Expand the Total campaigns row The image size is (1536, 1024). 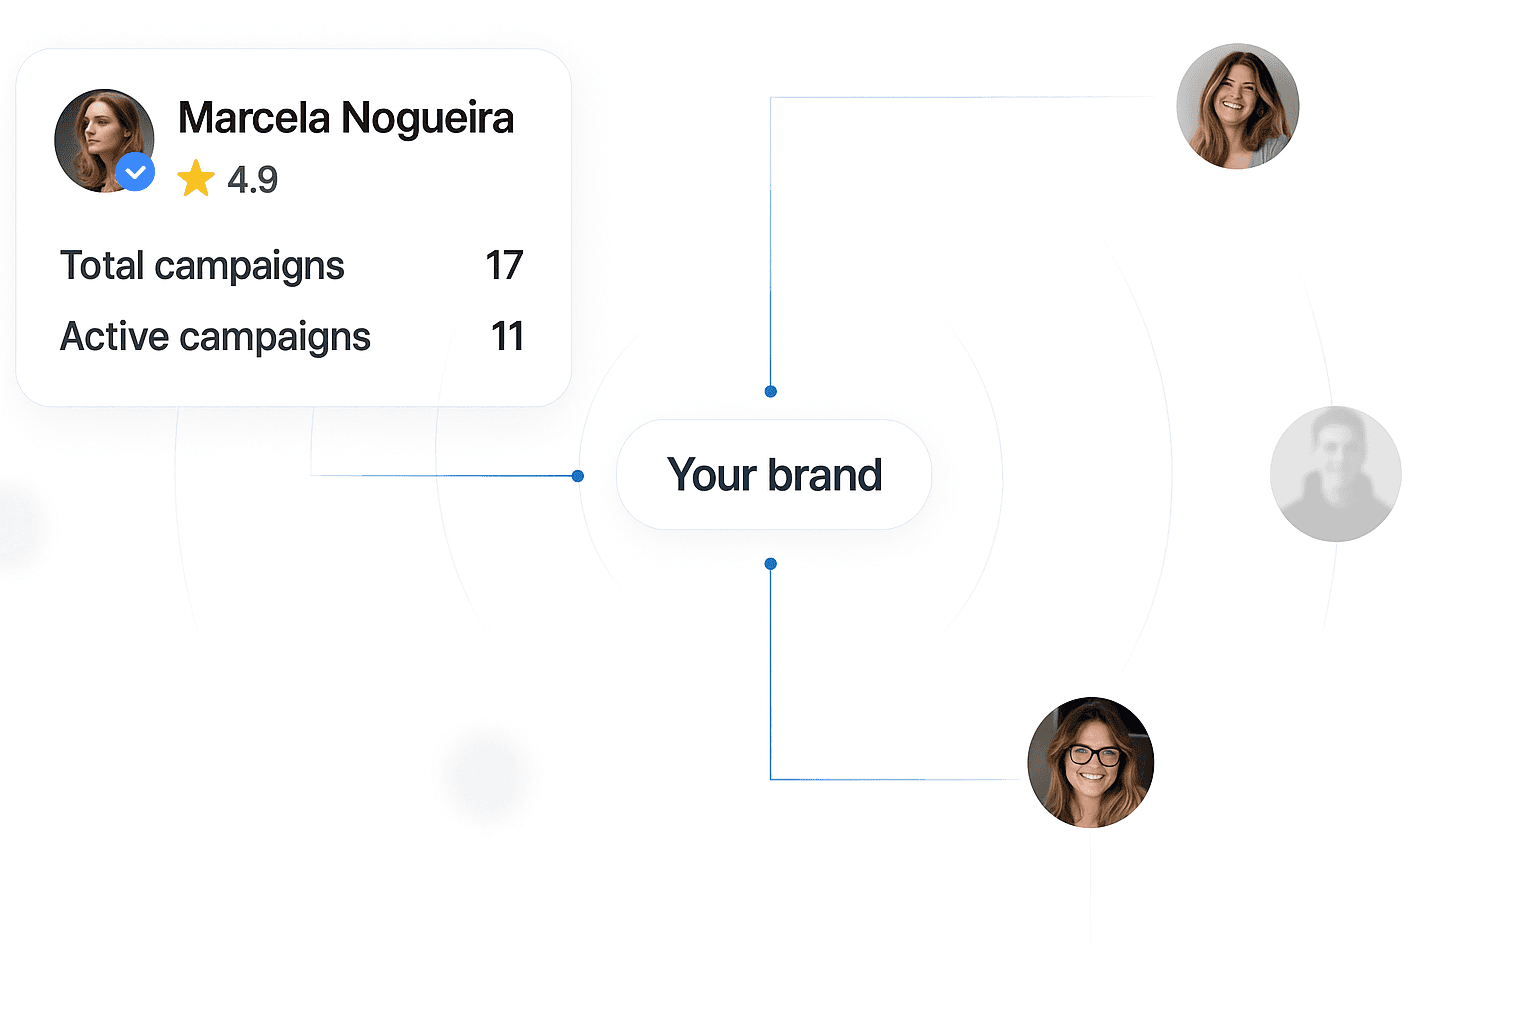pos(202,266)
